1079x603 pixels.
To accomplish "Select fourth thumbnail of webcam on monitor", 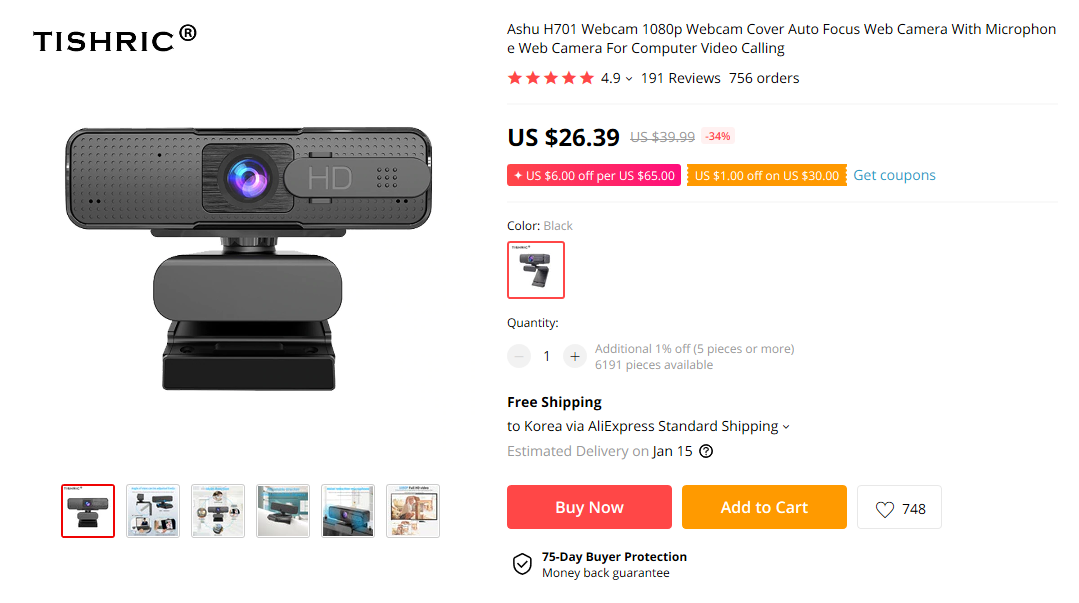I will 283,511.
